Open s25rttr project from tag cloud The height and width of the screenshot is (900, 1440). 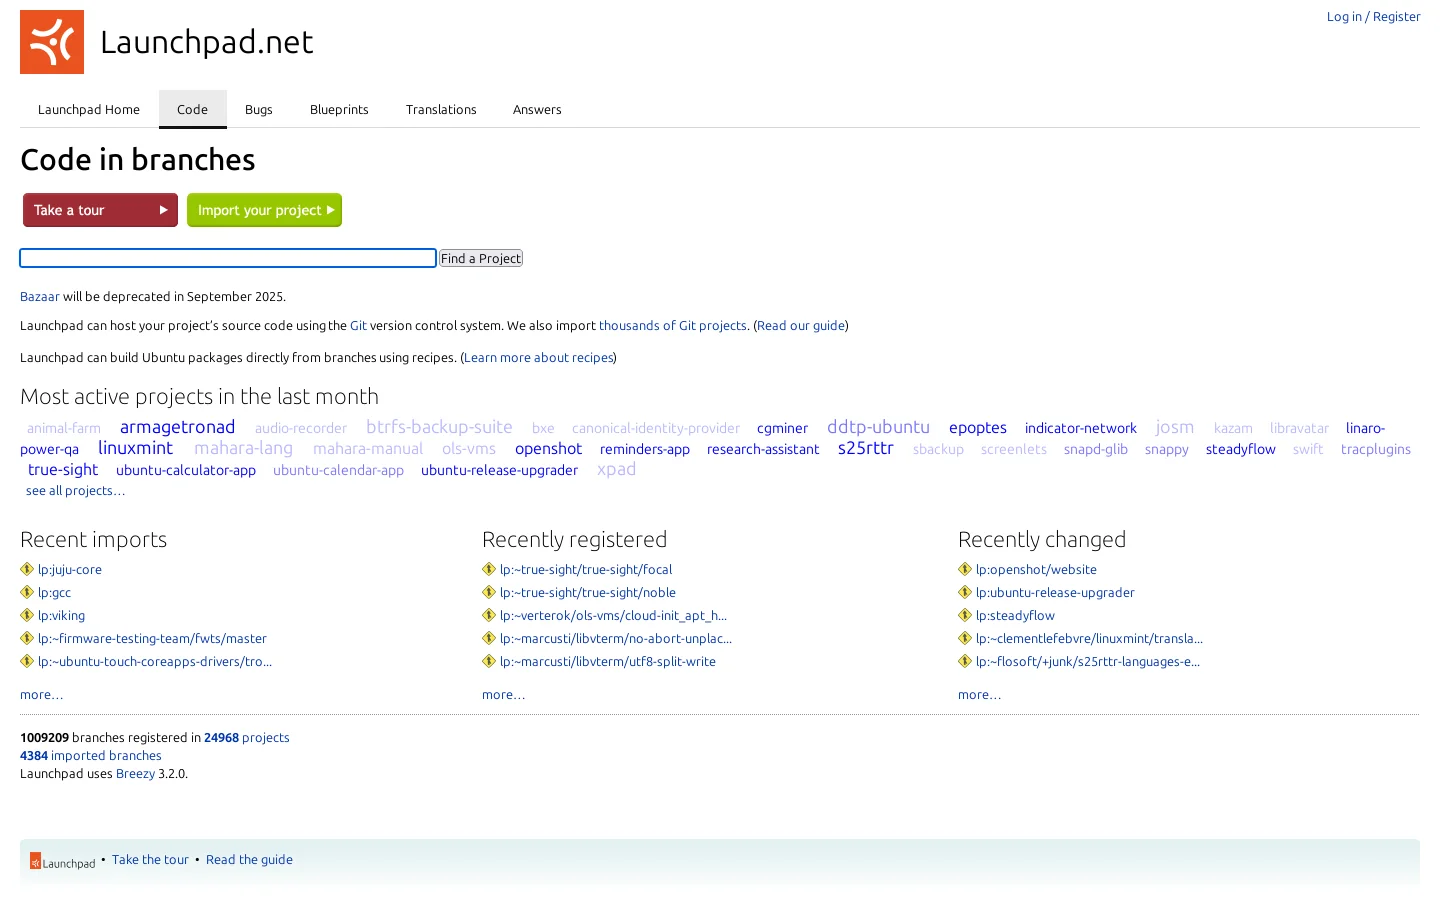pyautogui.click(x=865, y=448)
